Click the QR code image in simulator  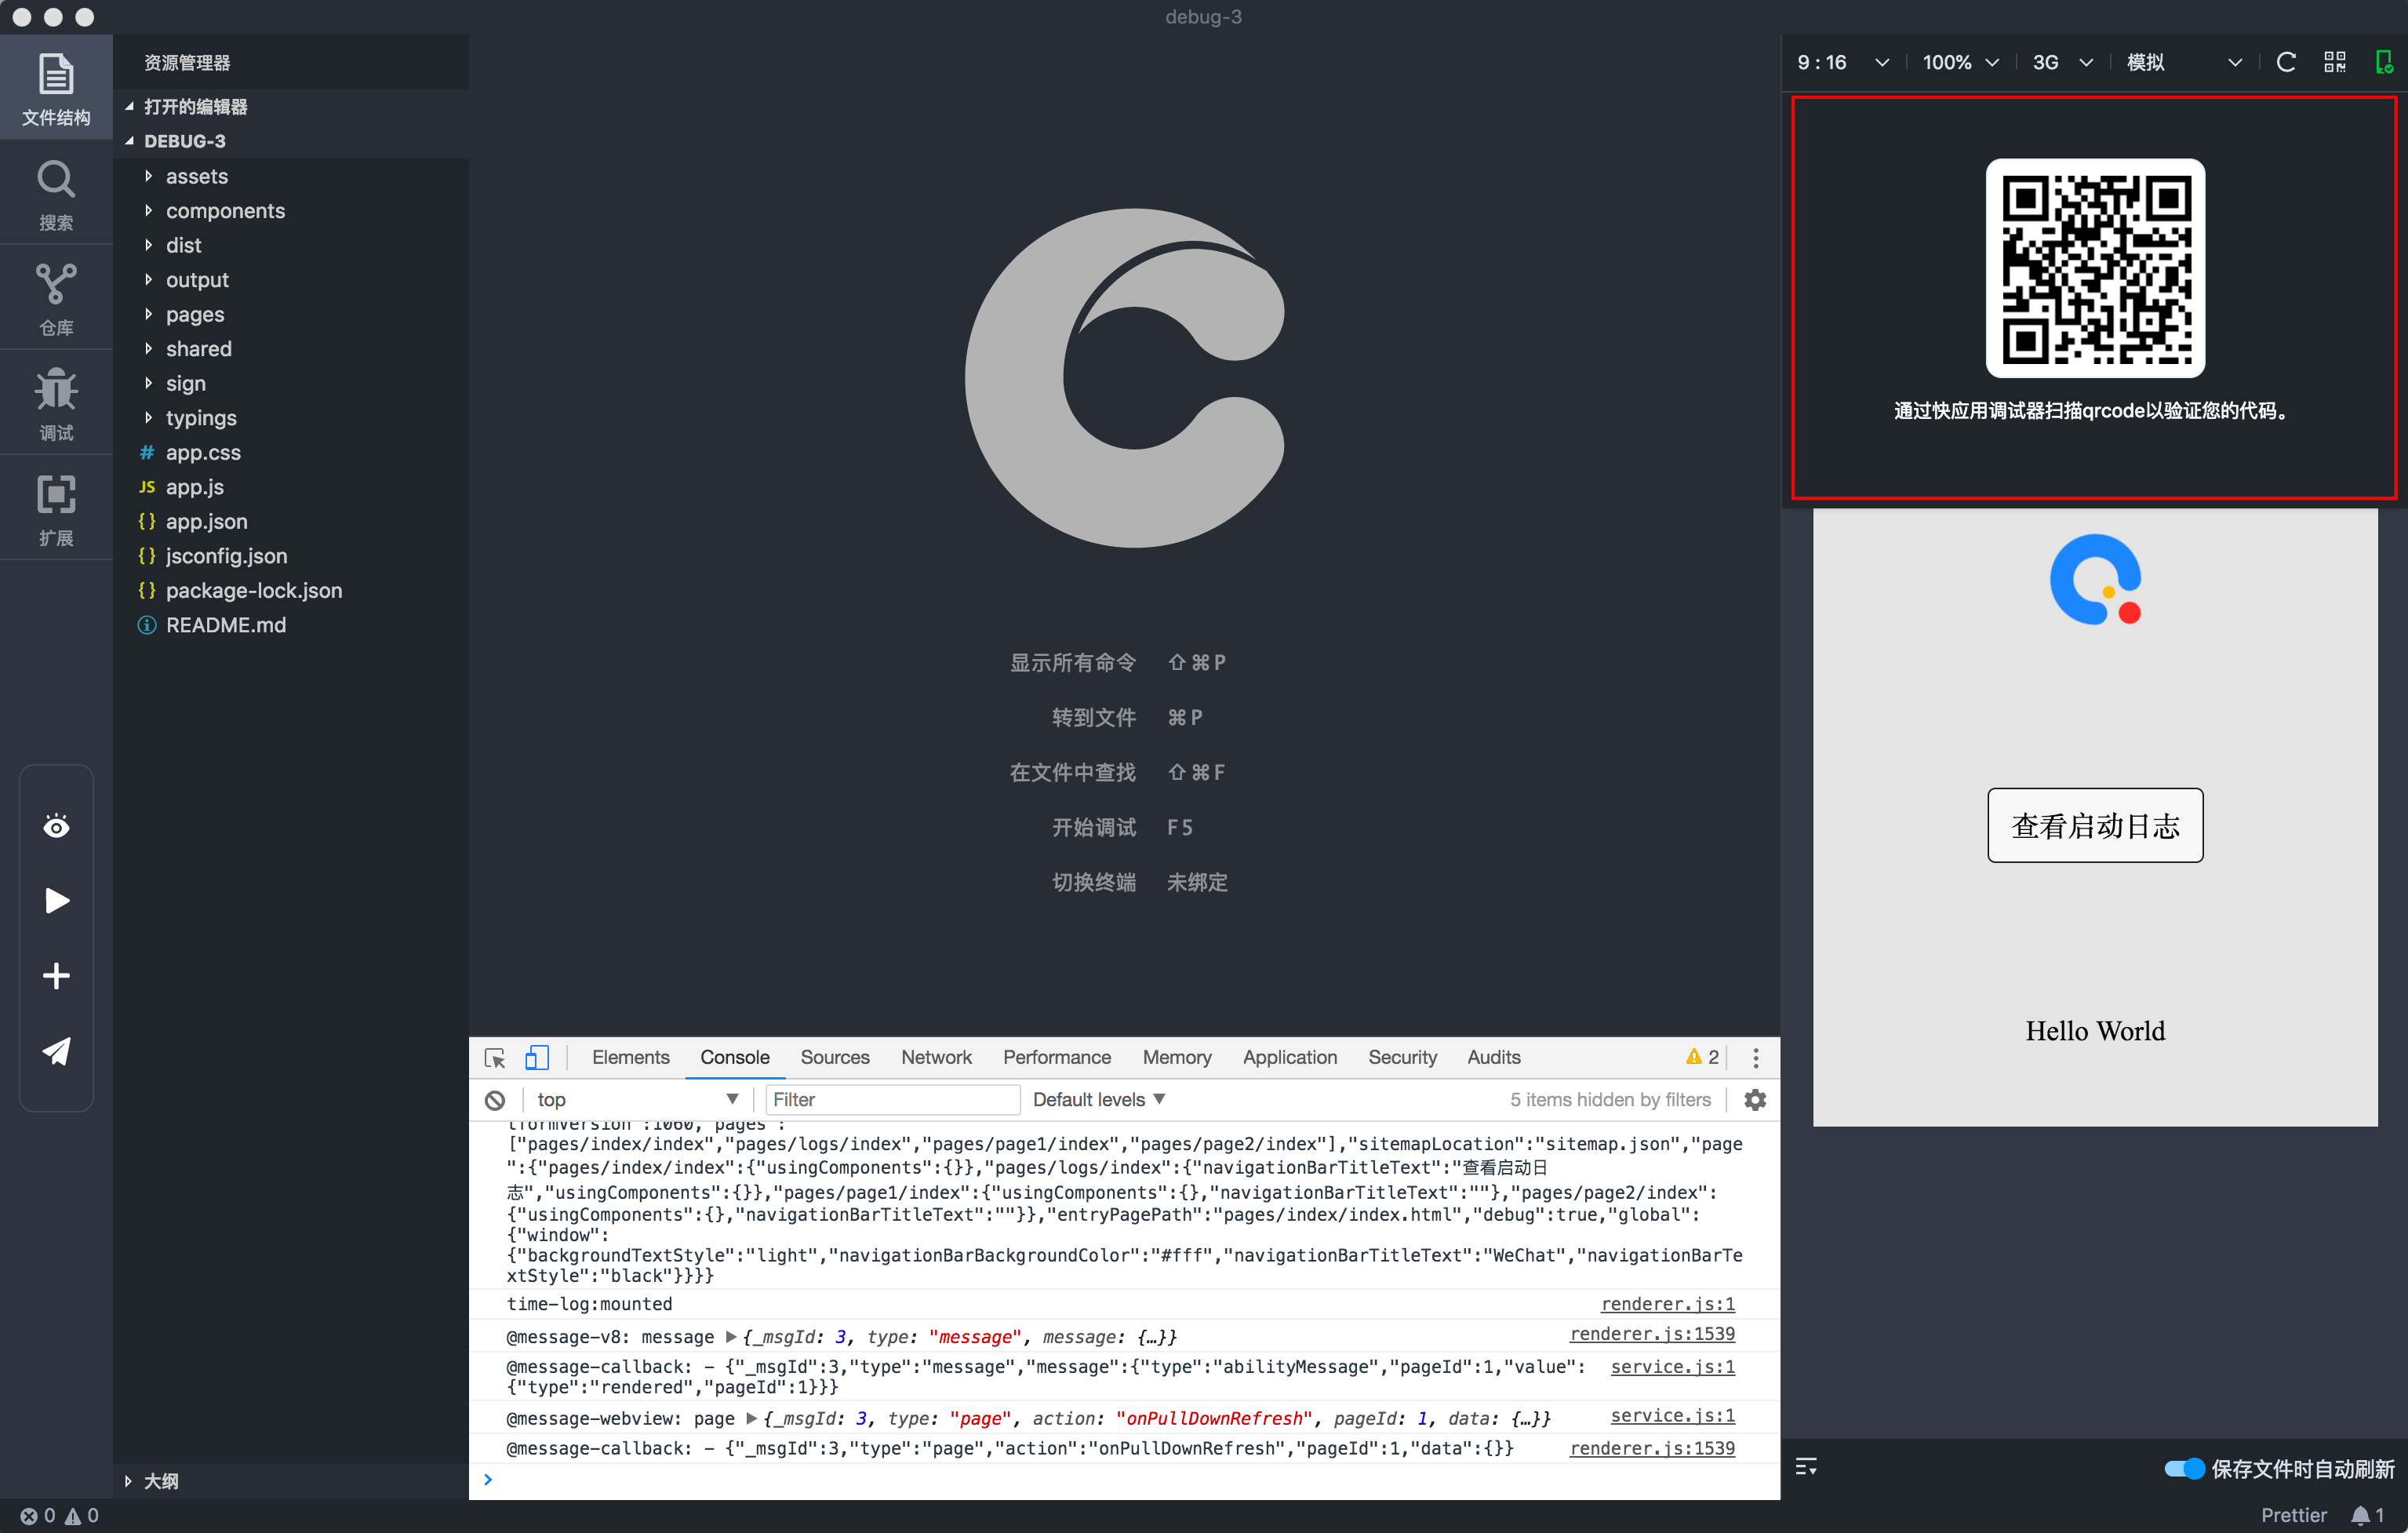(2095, 268)
